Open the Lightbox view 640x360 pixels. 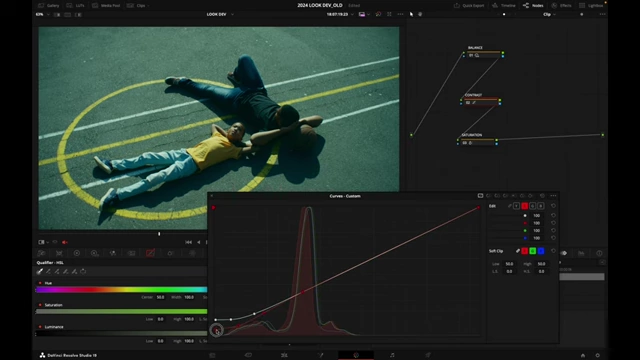click(x=591, y=5)
